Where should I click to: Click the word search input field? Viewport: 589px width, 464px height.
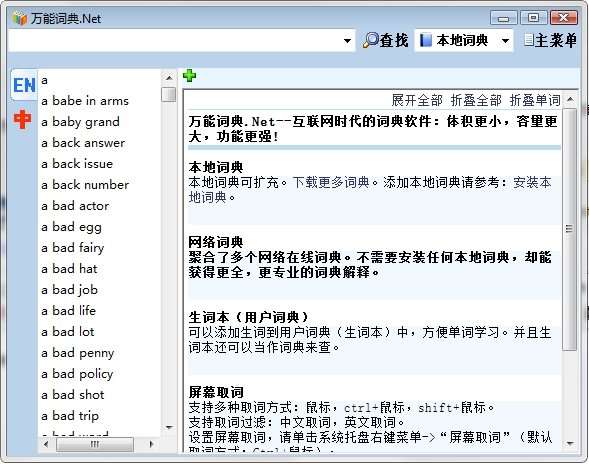click(175, 41)
